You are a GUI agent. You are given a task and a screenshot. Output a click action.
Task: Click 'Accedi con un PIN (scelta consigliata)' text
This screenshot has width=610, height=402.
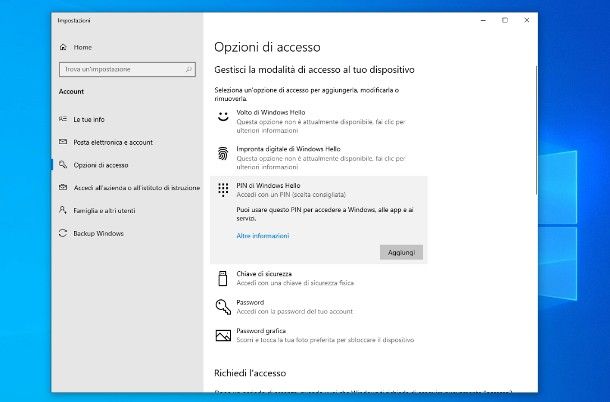(x=291, y=195)
